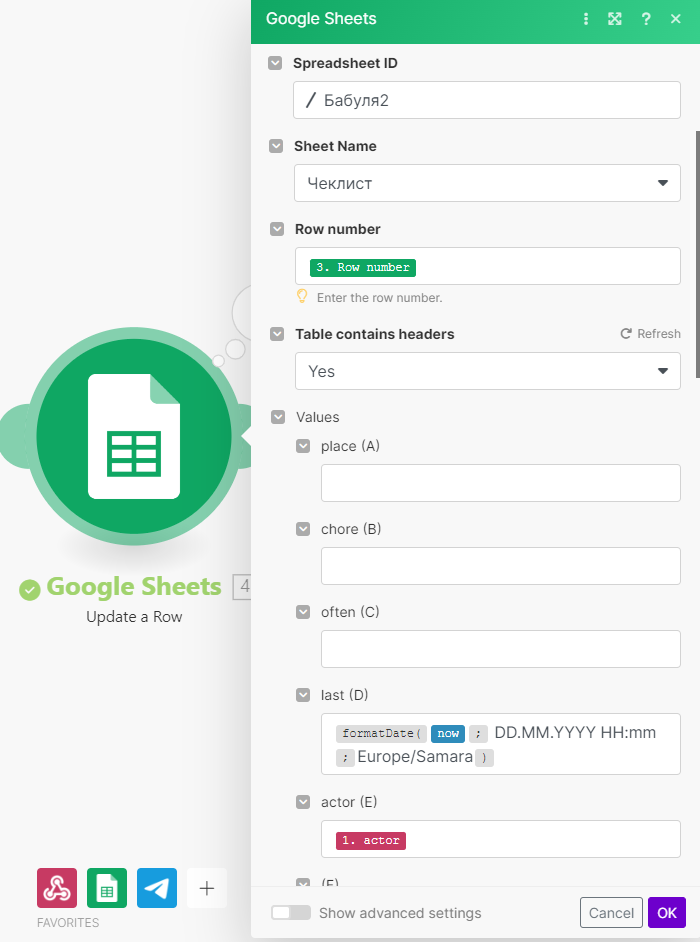
Task: Click the 'Update a Row' module subtitle
Action: click(134, 617)
